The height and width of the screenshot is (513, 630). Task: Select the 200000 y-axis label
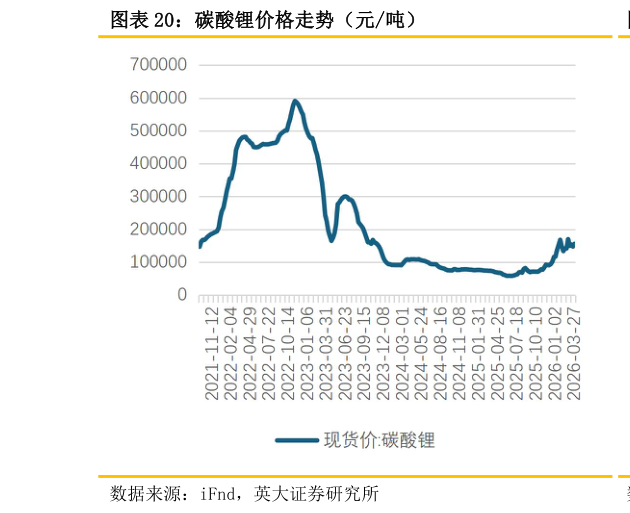[x=159, y=229]
